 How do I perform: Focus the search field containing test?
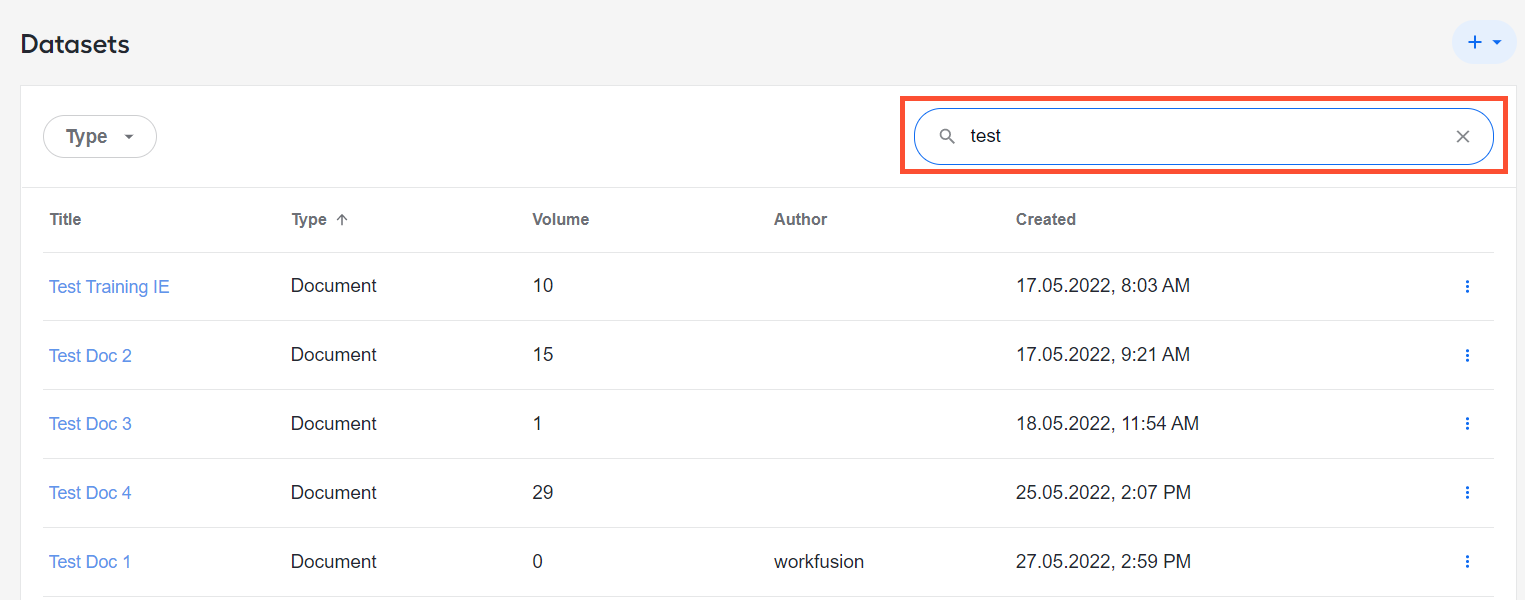pos(1203,136)
